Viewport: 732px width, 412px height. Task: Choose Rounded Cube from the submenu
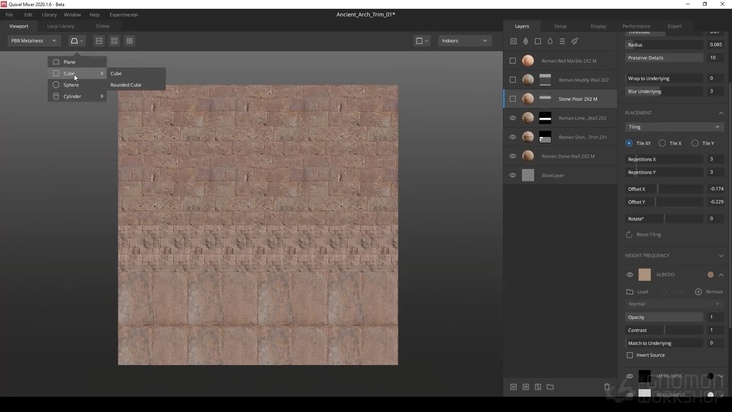pyautogui.click(x=126, y=85)
